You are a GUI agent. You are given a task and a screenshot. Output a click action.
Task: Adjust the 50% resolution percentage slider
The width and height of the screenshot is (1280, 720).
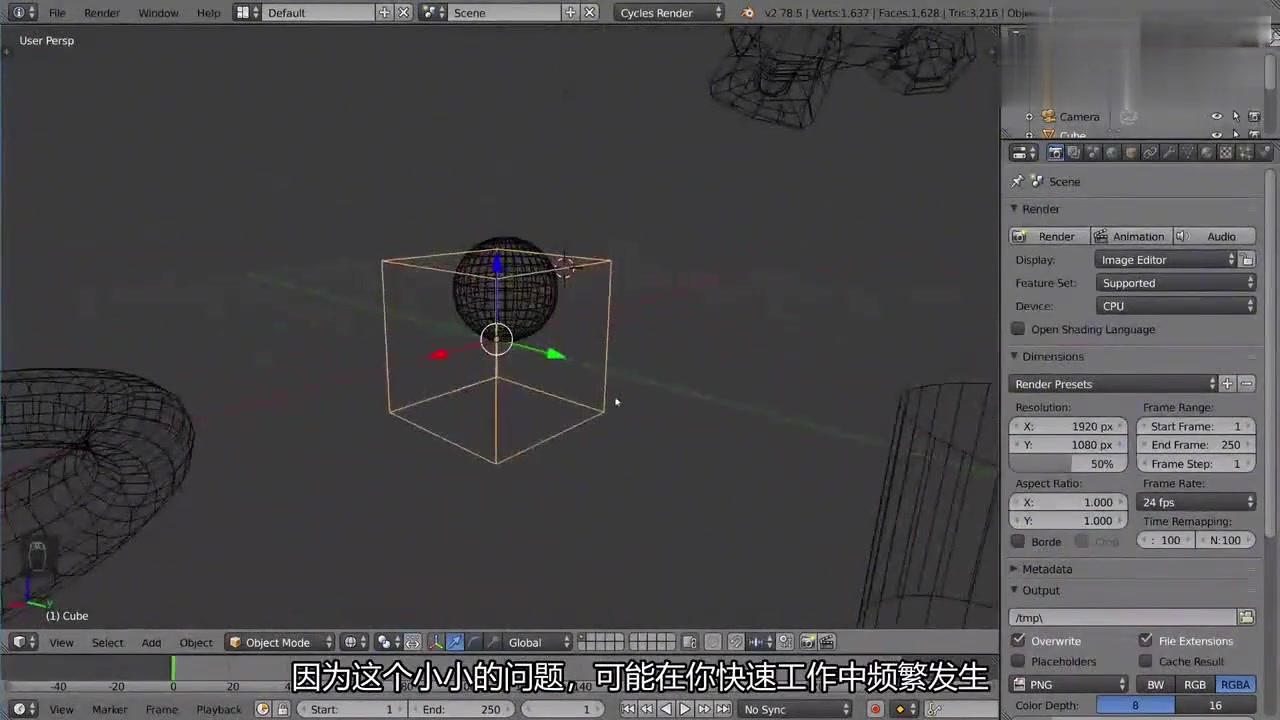click(x=1068, y=464)
